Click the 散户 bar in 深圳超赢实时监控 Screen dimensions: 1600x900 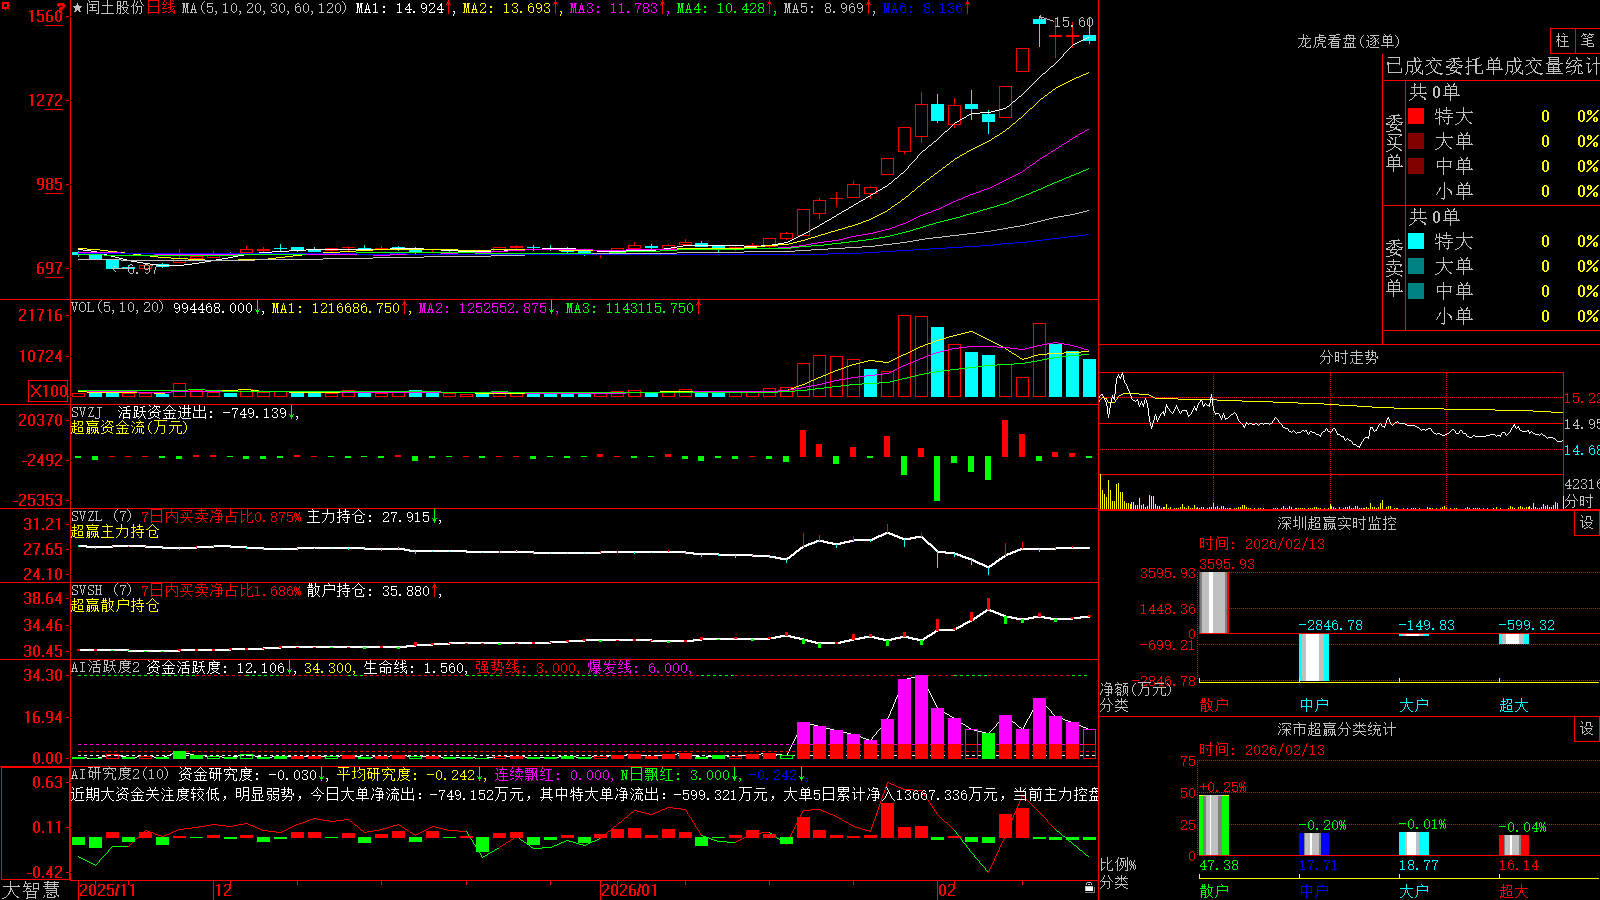pyautogui.click(x=1213, y=602)
